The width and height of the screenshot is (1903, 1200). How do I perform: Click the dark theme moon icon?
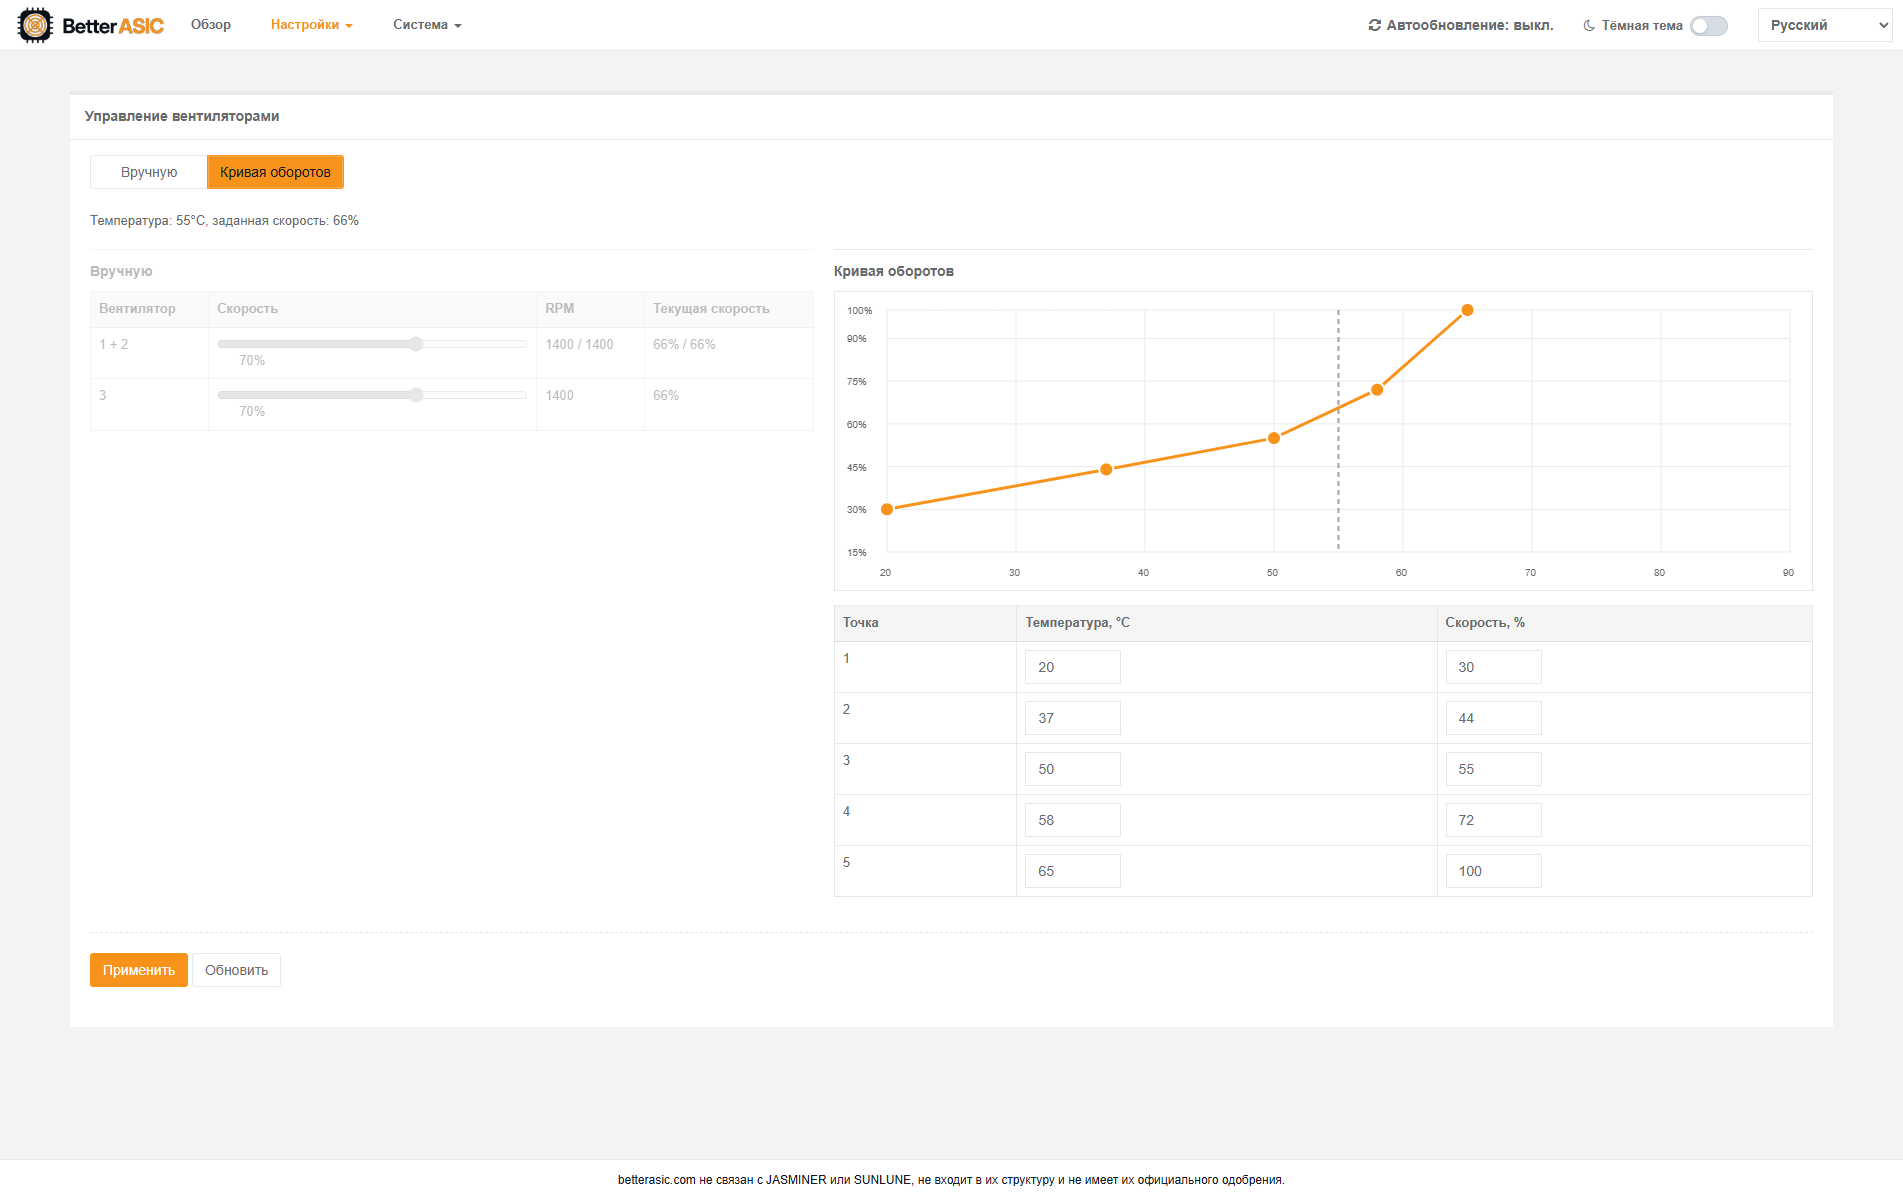point(1588,26)
